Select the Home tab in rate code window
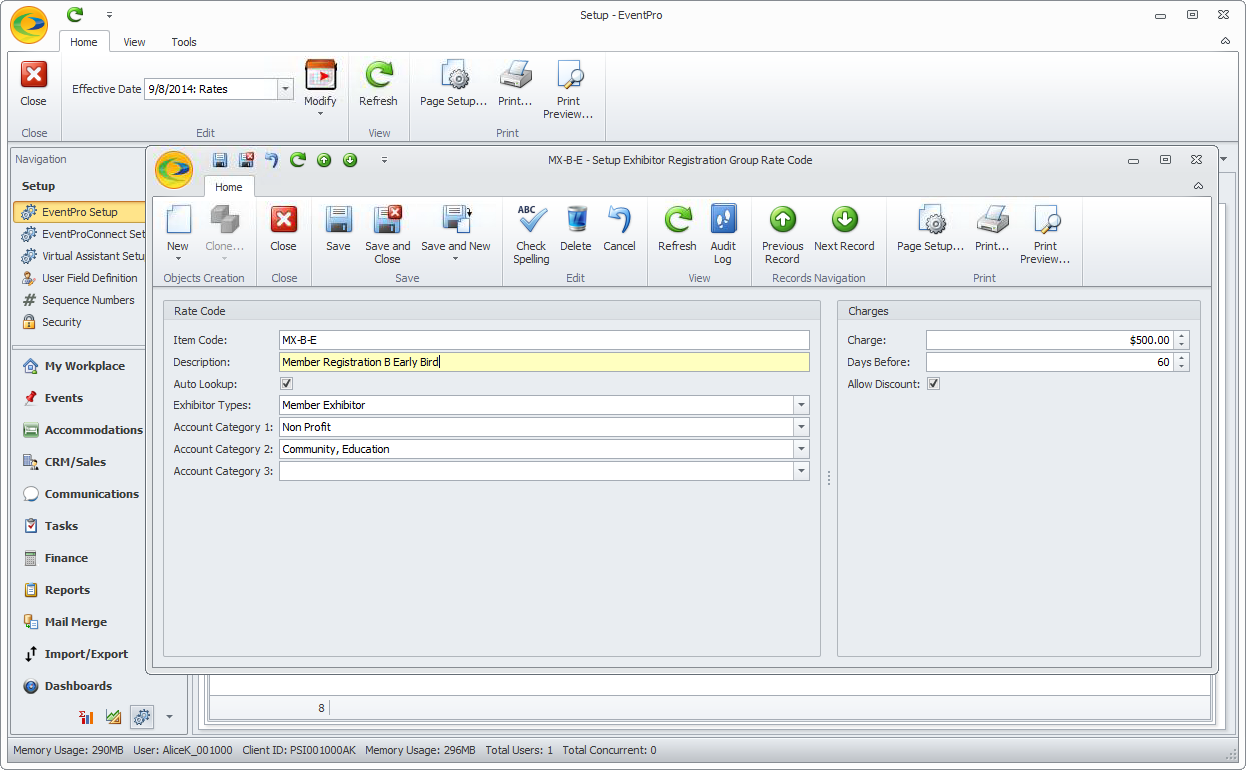The height and width of the screenshot is (770, 1246). 229,187
